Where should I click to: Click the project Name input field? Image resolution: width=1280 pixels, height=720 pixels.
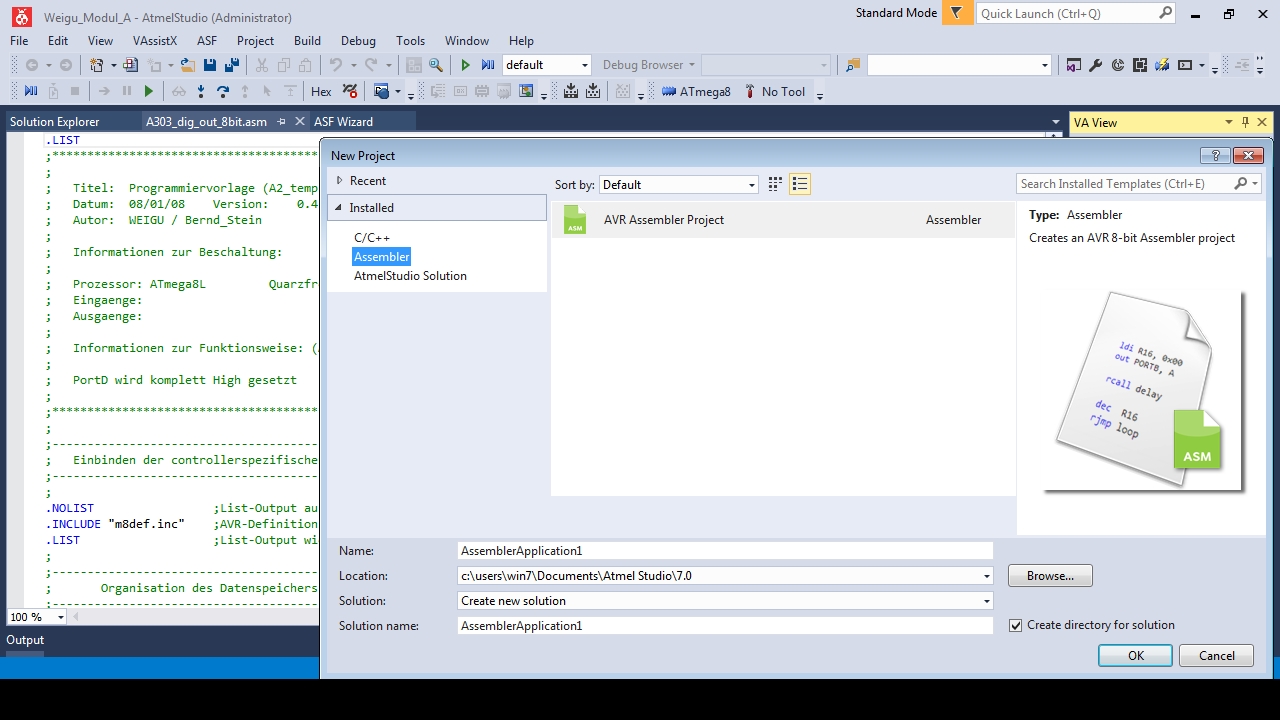[725, 551]
